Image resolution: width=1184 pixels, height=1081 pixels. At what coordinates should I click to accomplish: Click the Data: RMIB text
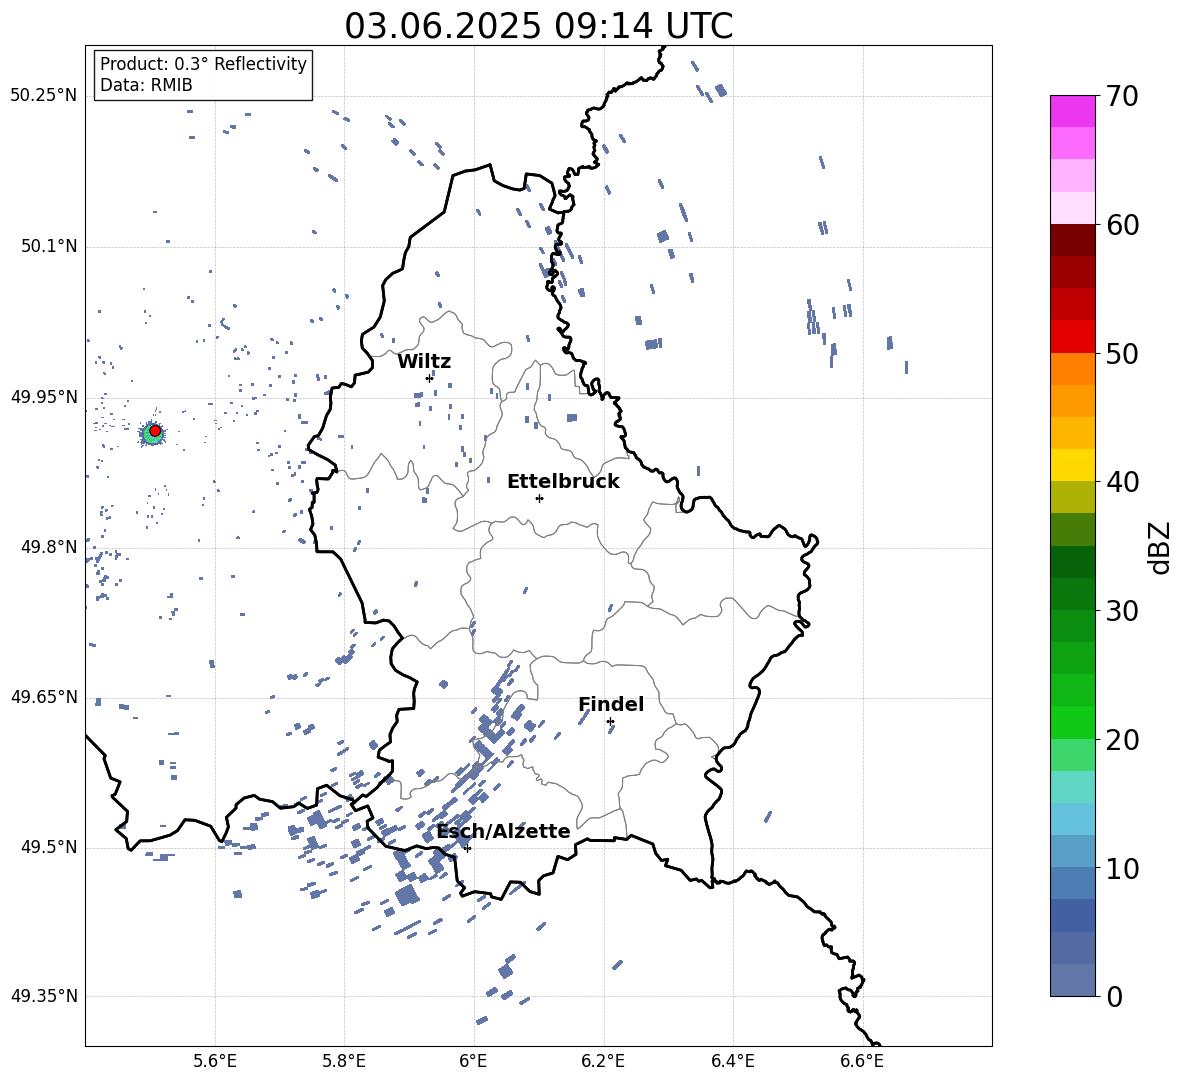tap(146, 85)
